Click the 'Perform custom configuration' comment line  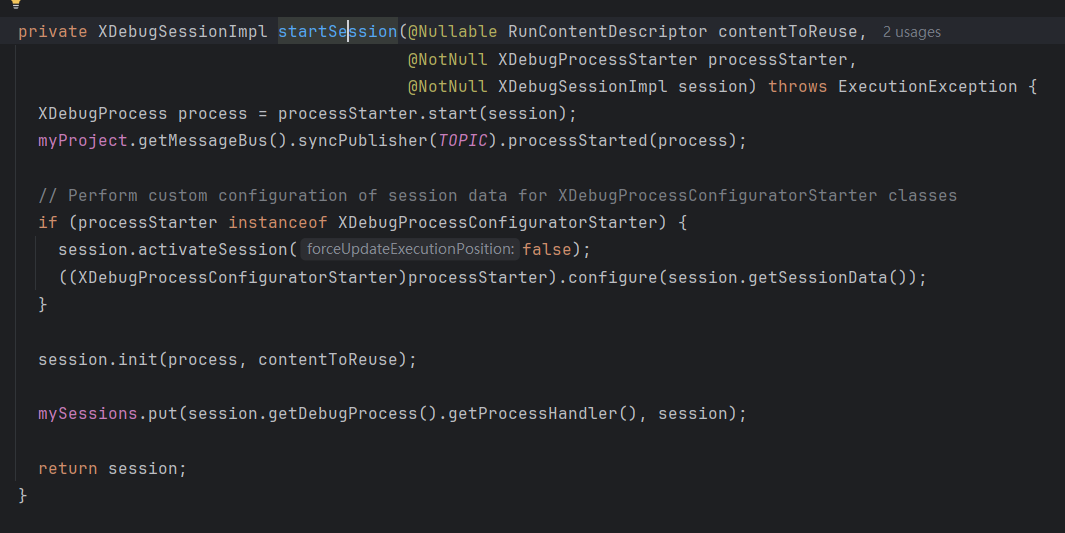tap(497, 196)
